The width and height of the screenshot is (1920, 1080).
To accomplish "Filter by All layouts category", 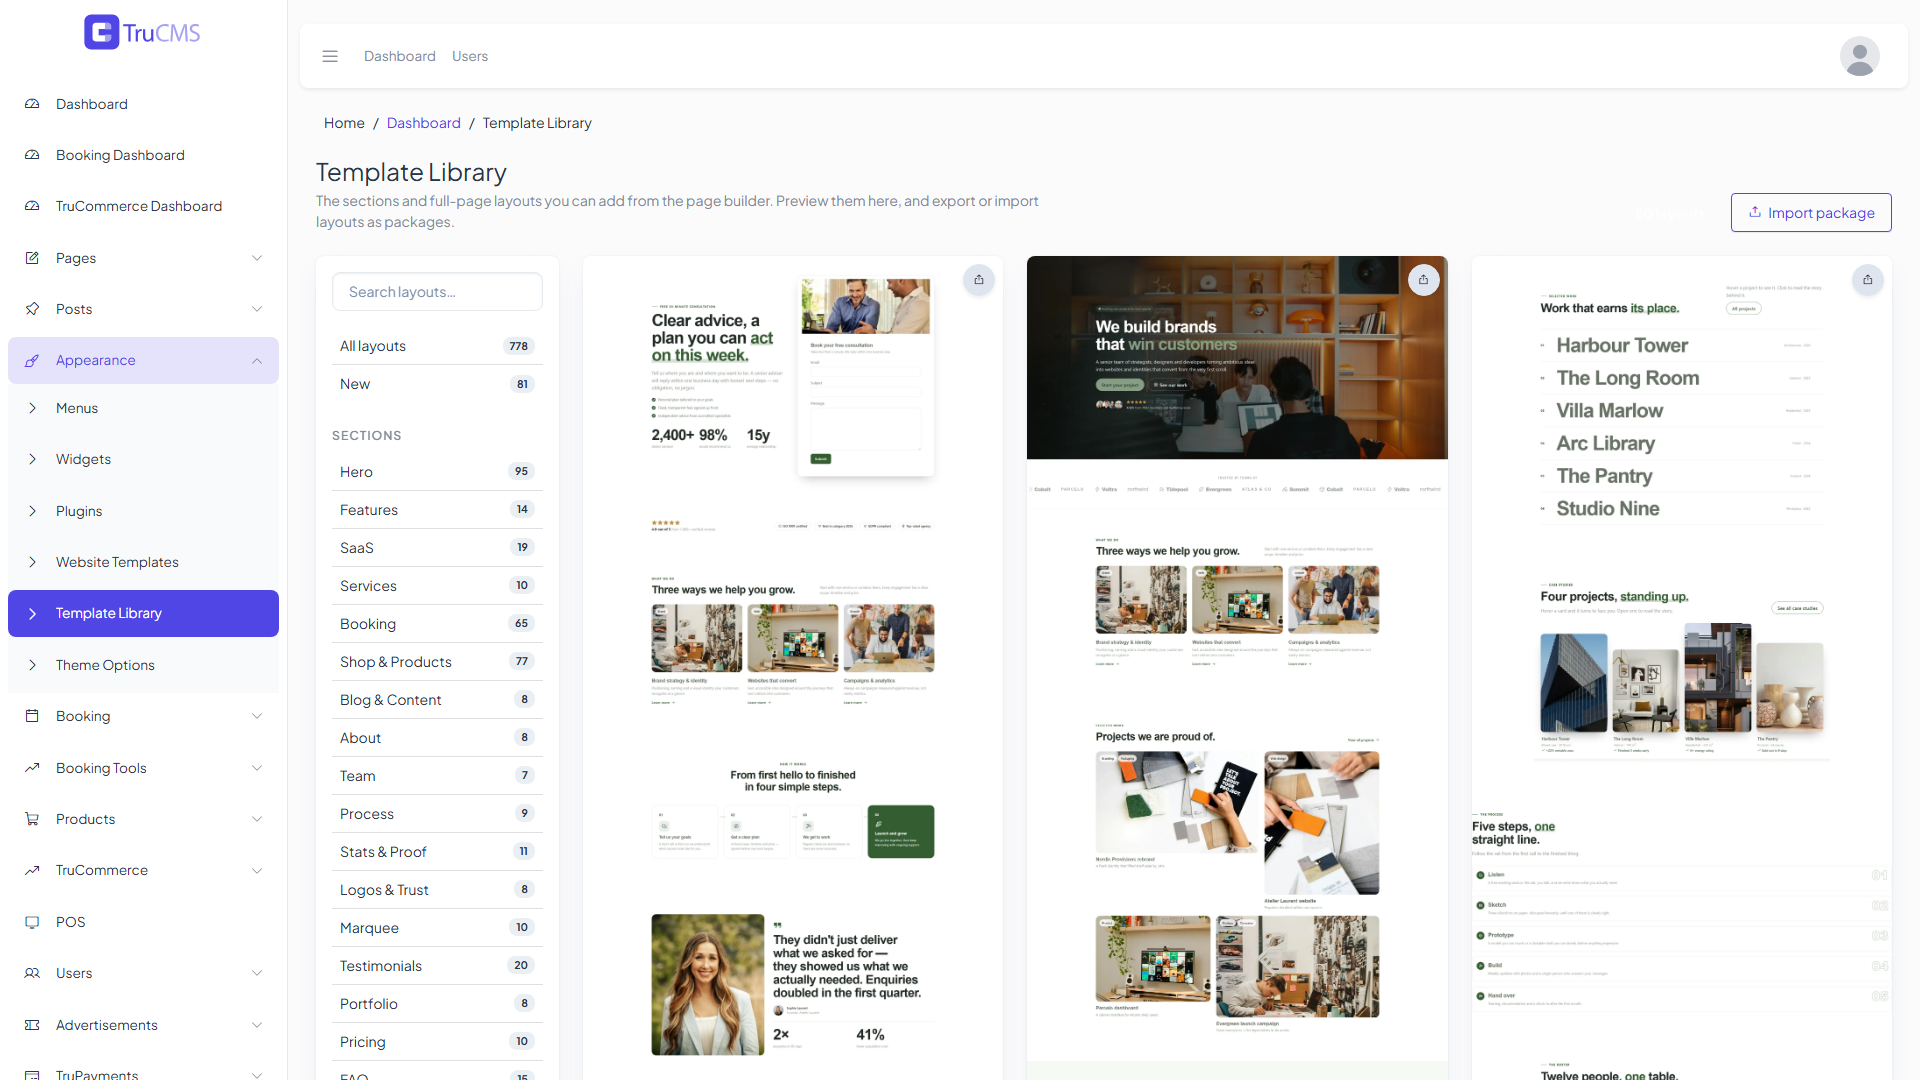I will pyautogui.click(x=437, y=346).
